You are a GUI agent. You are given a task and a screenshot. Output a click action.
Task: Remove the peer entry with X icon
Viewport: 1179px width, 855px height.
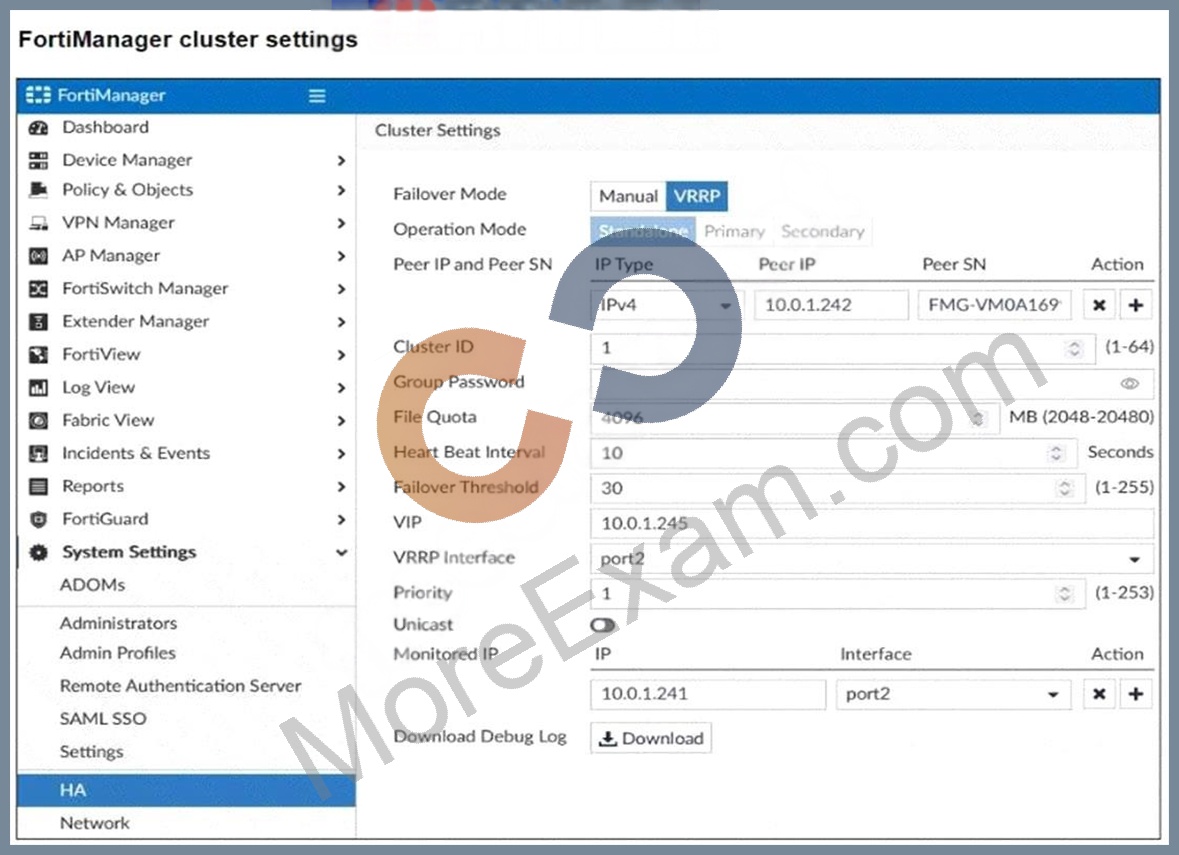(1099, 305)
